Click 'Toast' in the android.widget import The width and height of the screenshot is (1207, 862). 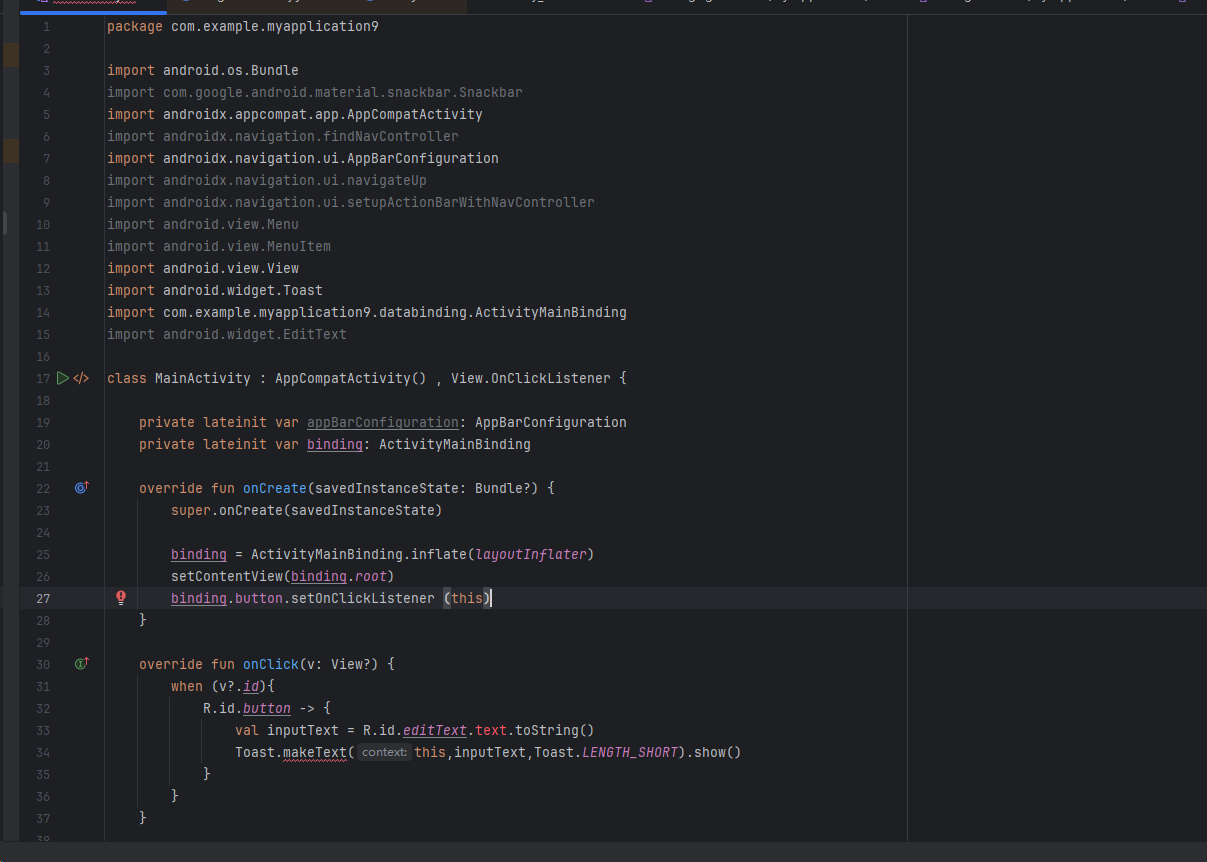(x=303, y=290)
